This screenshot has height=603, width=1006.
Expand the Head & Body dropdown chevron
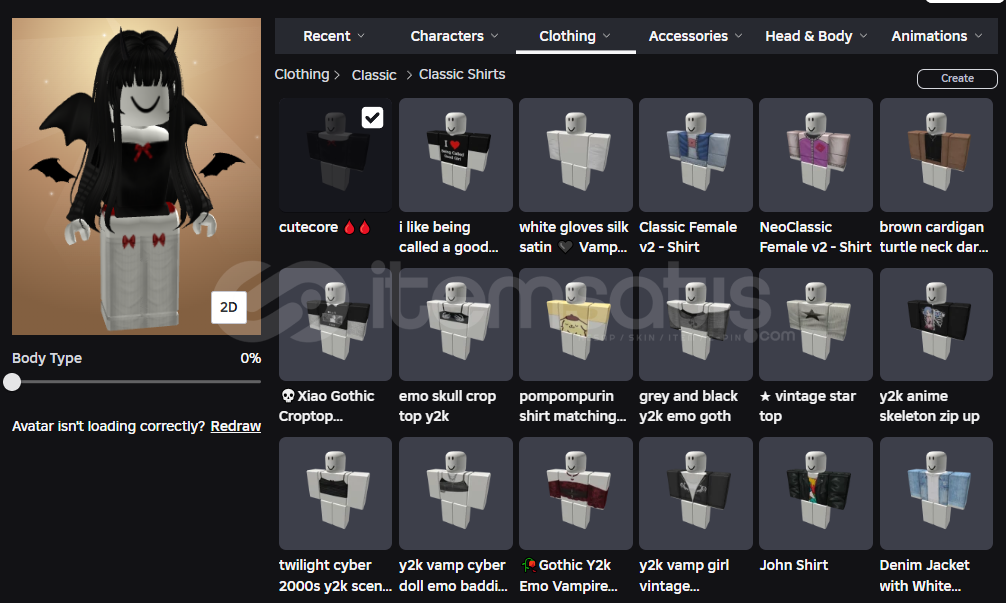pyautogui.click(x=864, y=36)
